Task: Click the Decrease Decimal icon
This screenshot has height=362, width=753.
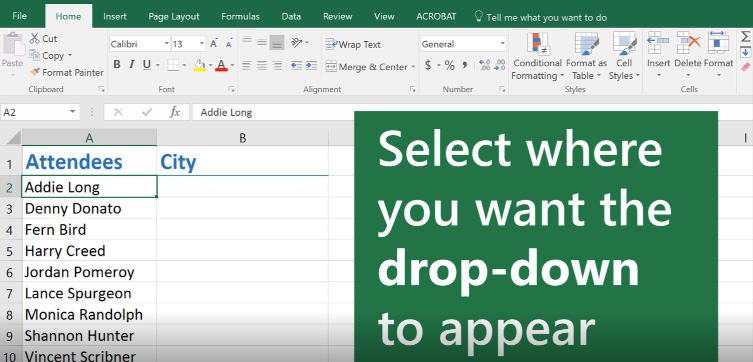Action: (500, 65)
